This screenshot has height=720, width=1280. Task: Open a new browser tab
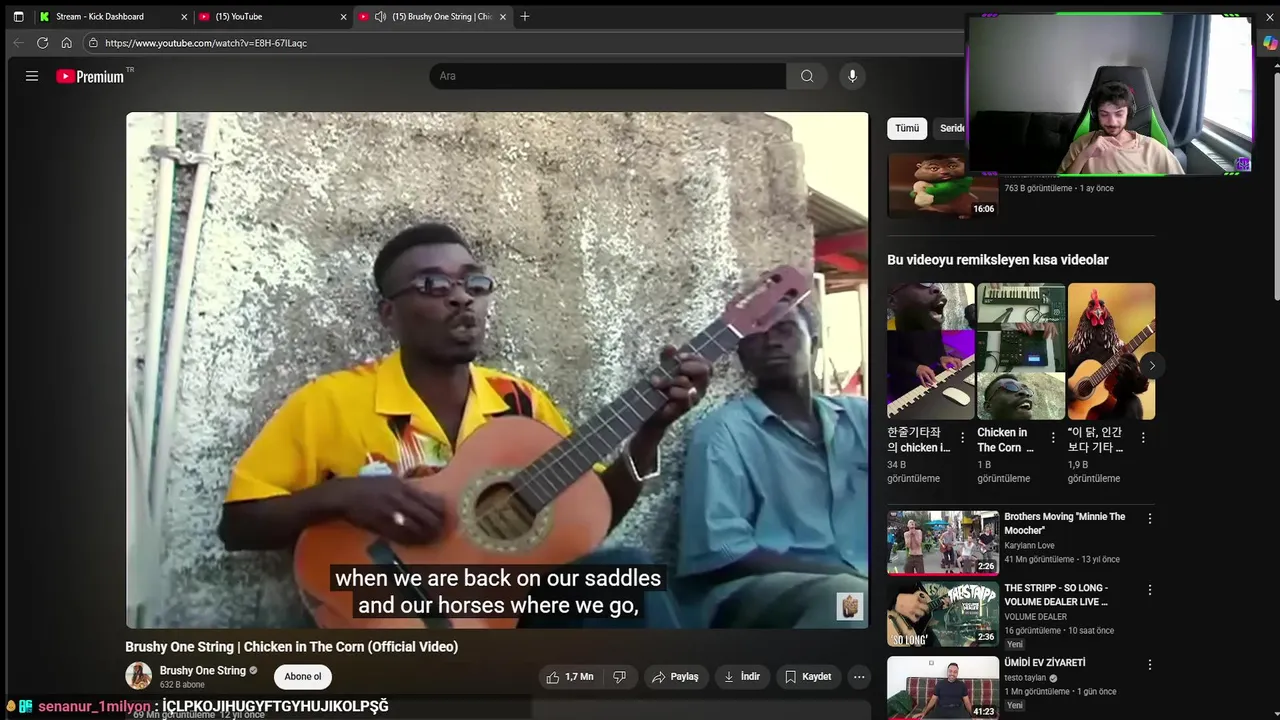coord(525,16)
